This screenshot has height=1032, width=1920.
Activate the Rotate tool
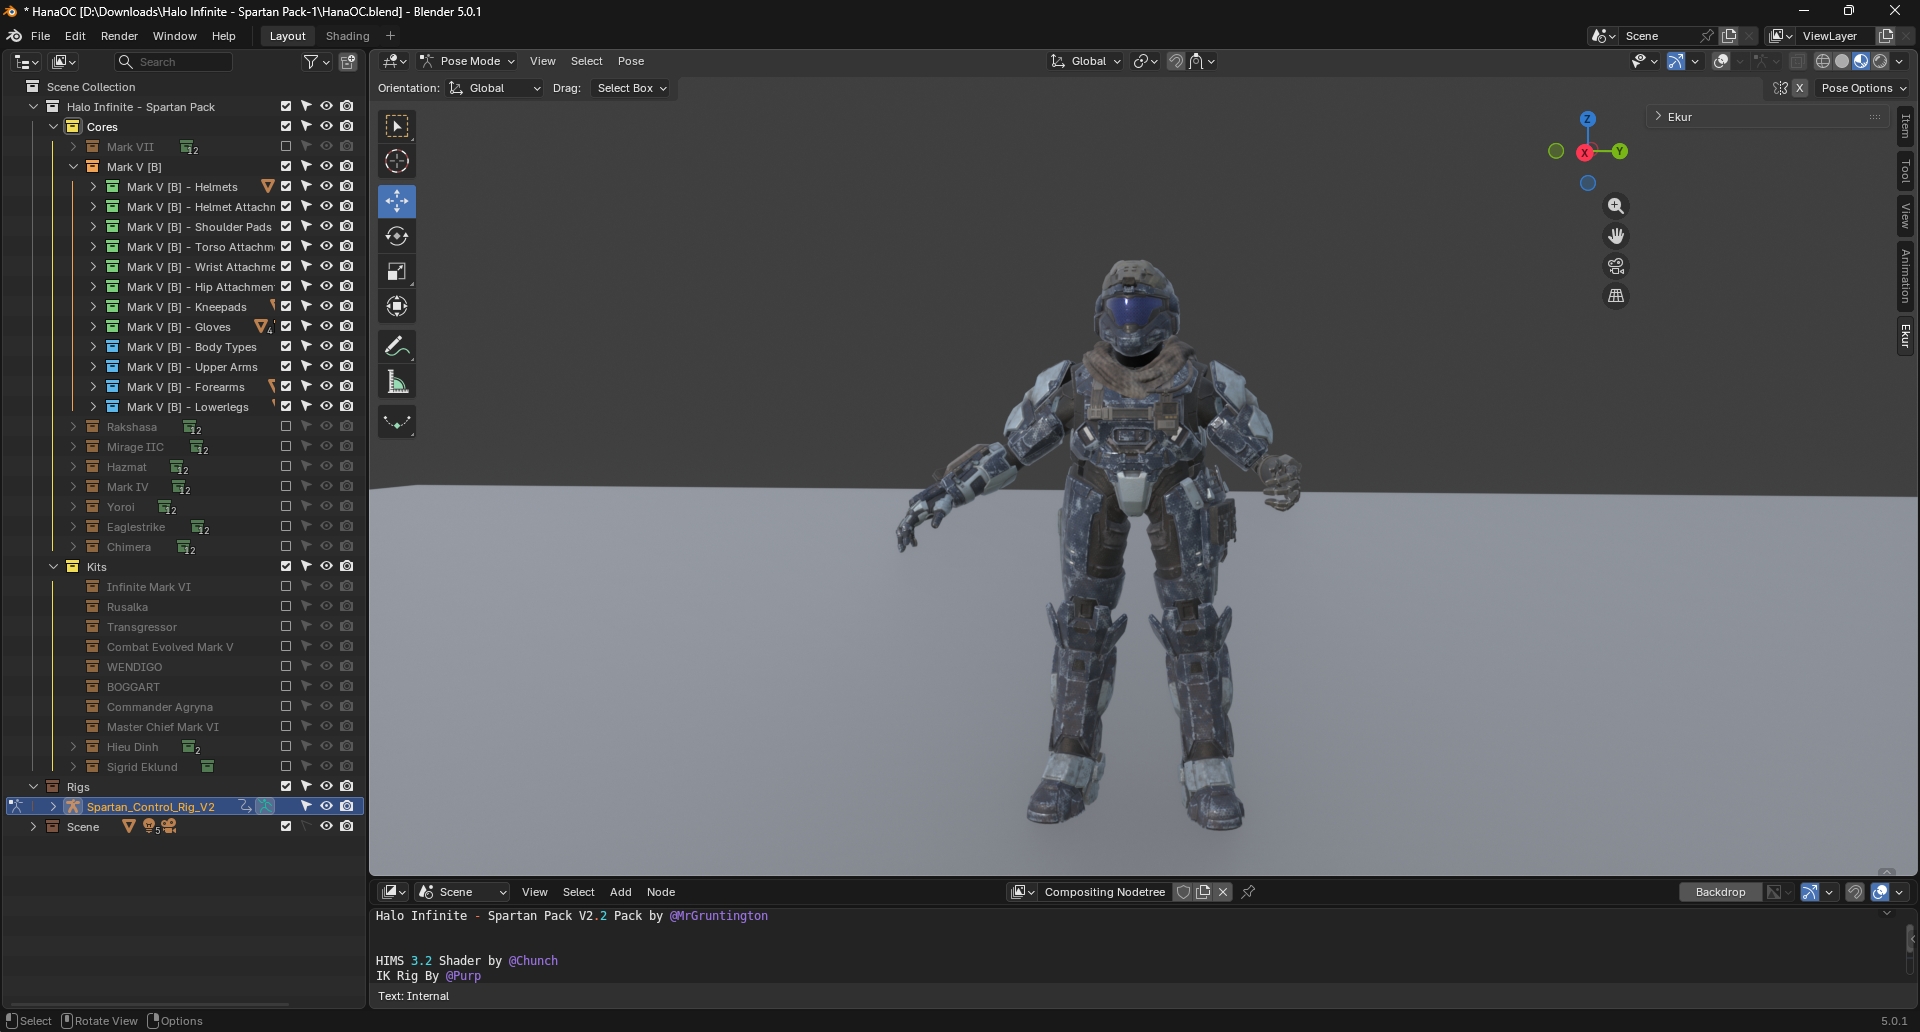[397, 237]
